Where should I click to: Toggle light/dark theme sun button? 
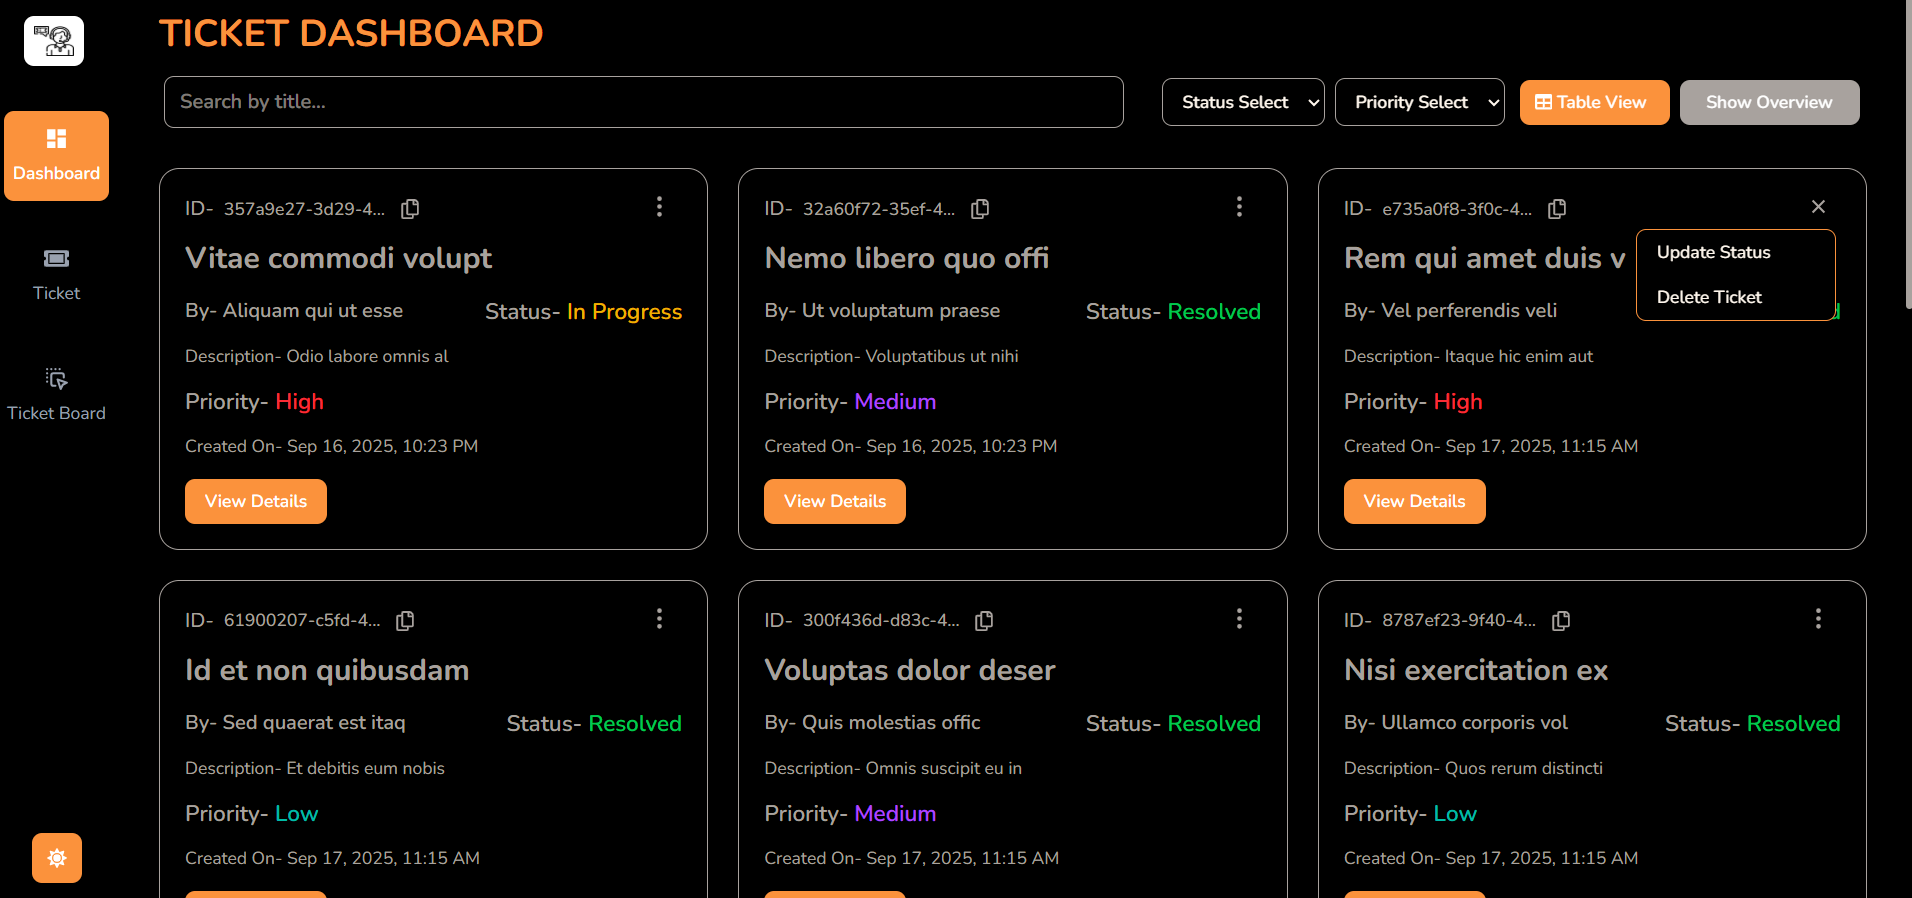click(57, 858)
